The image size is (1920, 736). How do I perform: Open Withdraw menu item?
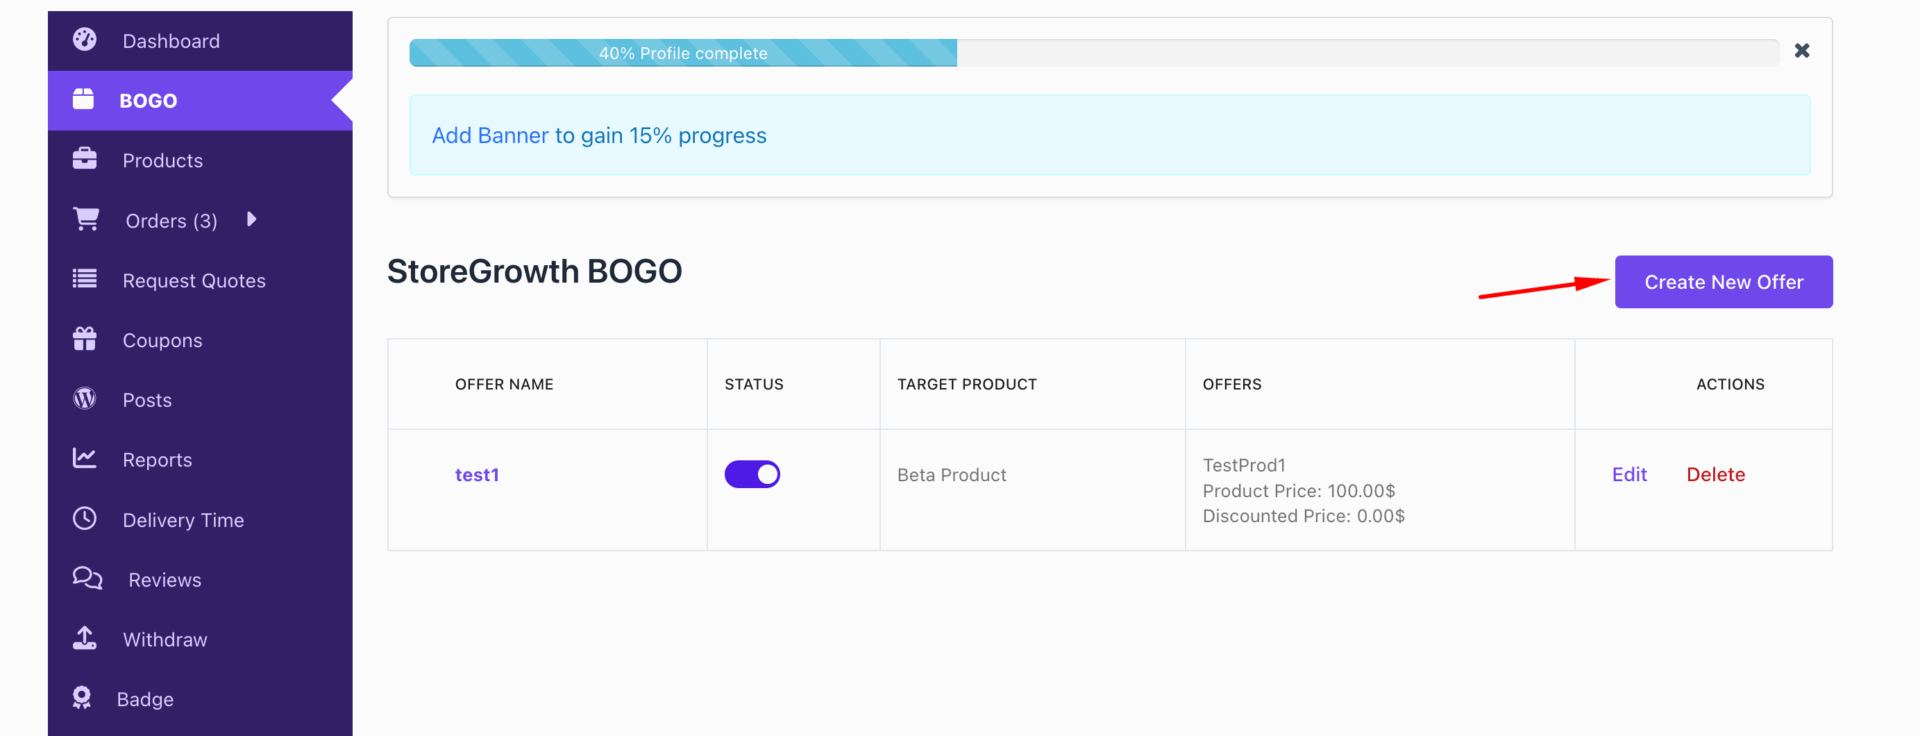[200, 640]
